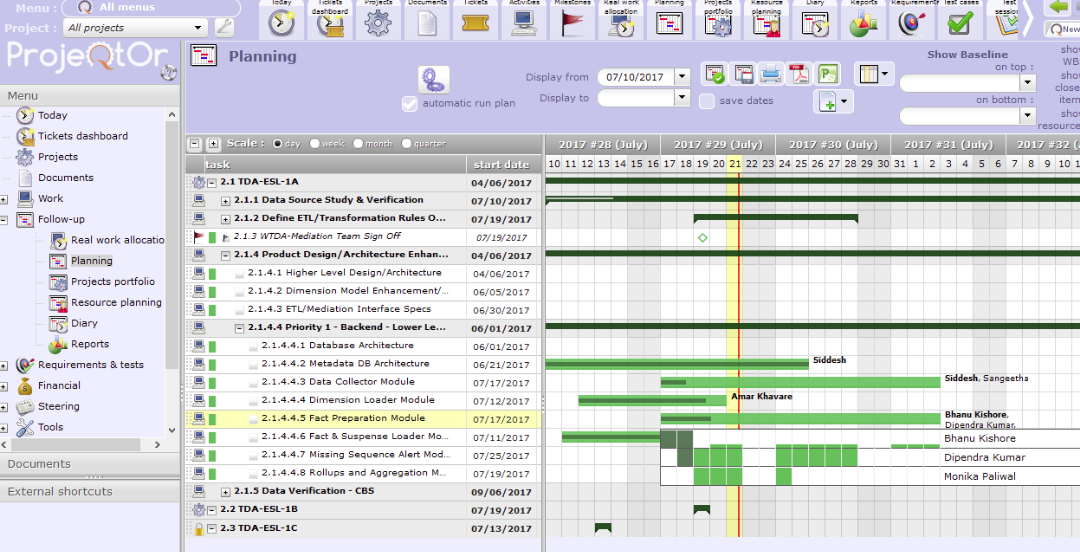Export planning to MS Project
Image resolution: width=1080 pixels, height=552 pixels.
tap(827, 73)
